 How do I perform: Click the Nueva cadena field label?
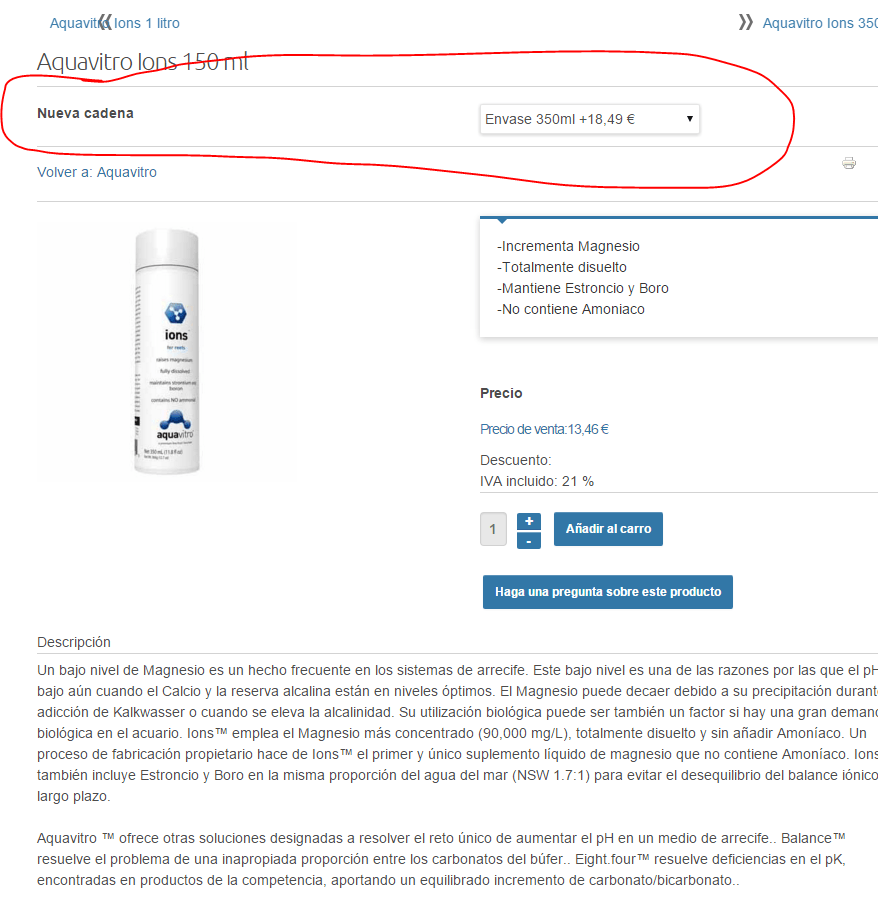[85, 113]
